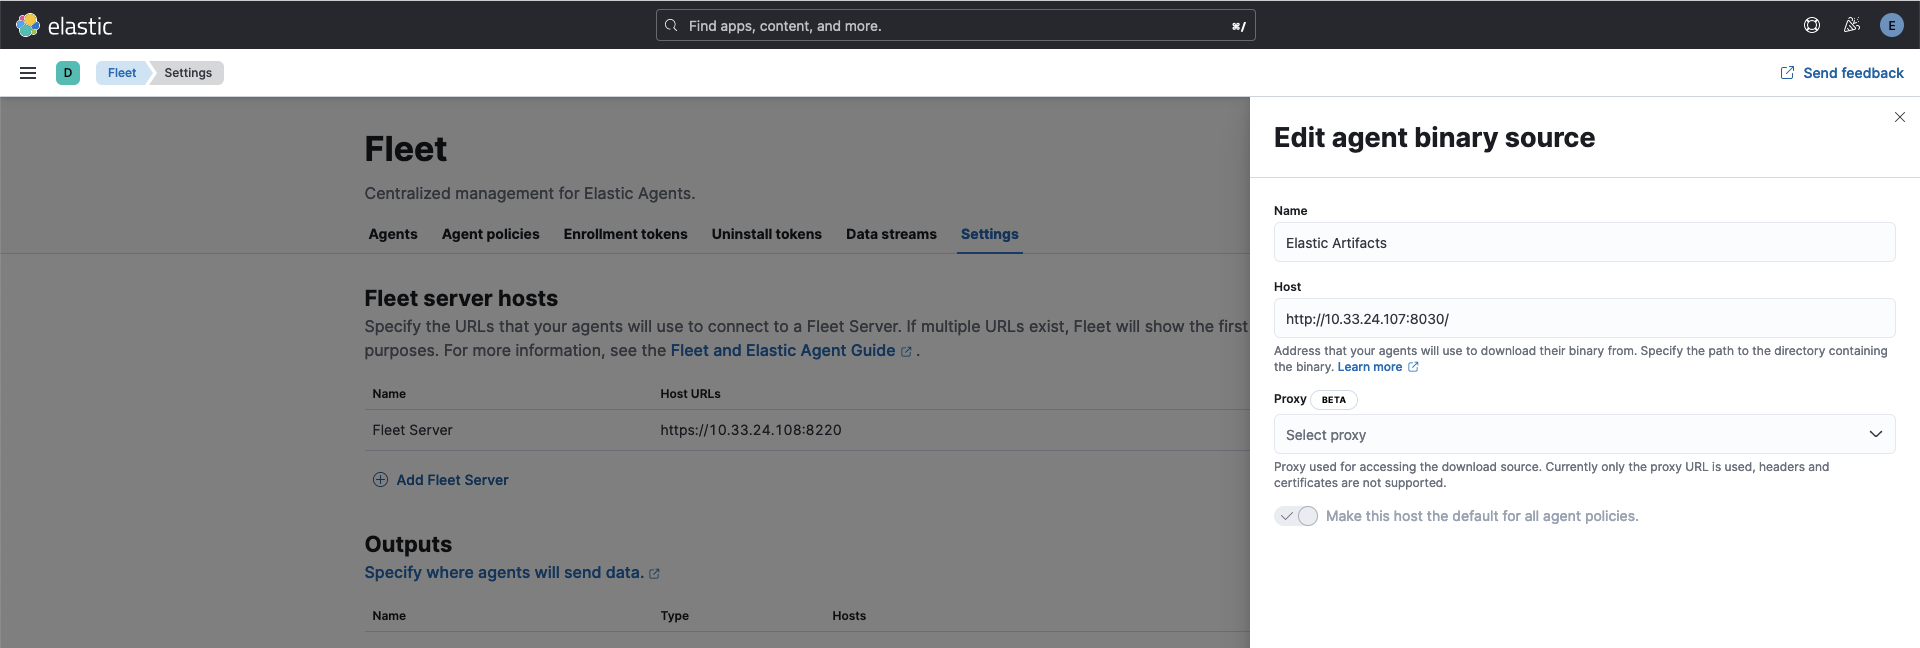Focus the Find apps search bar
This screenshot has width=1920, height=648.
pos(955,26)
